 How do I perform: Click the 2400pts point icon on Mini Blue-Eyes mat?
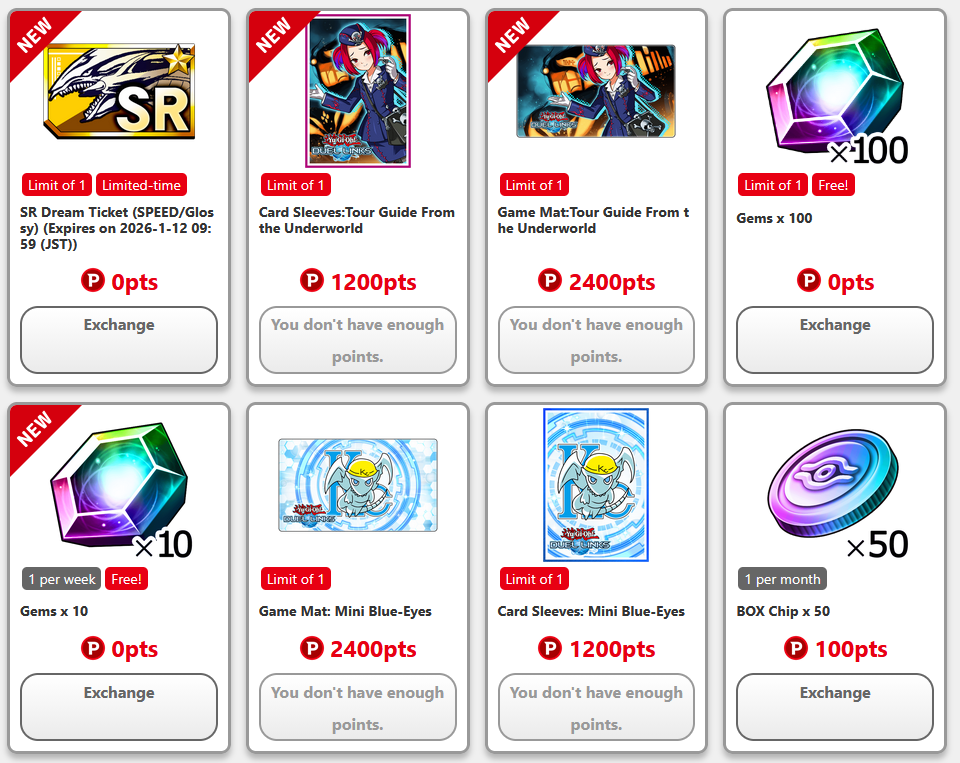pyautogui.click(x=312, y=648)
